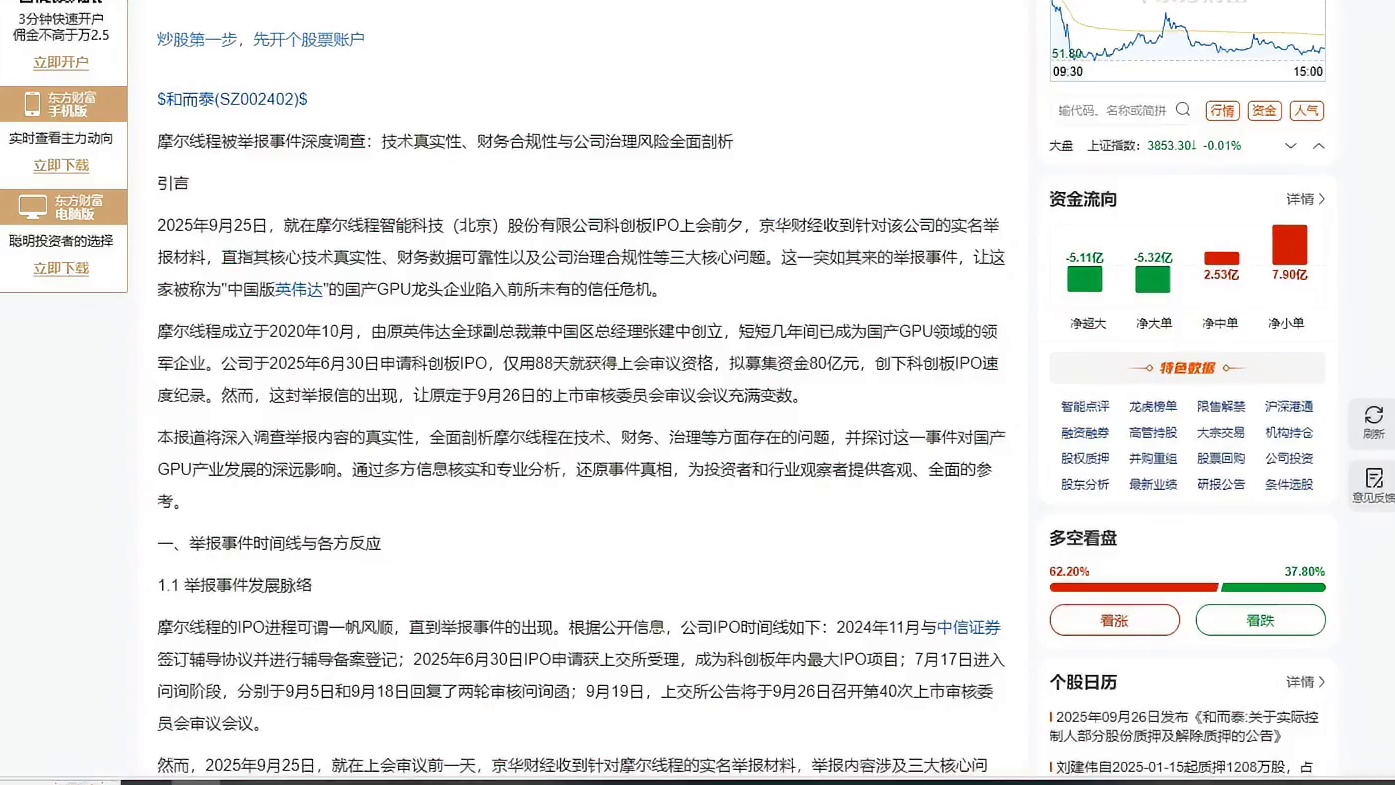This screenshot has width=1395, height=785.
Task: Open 龙虎榜单 data page
Action: tap(1153, 407)
